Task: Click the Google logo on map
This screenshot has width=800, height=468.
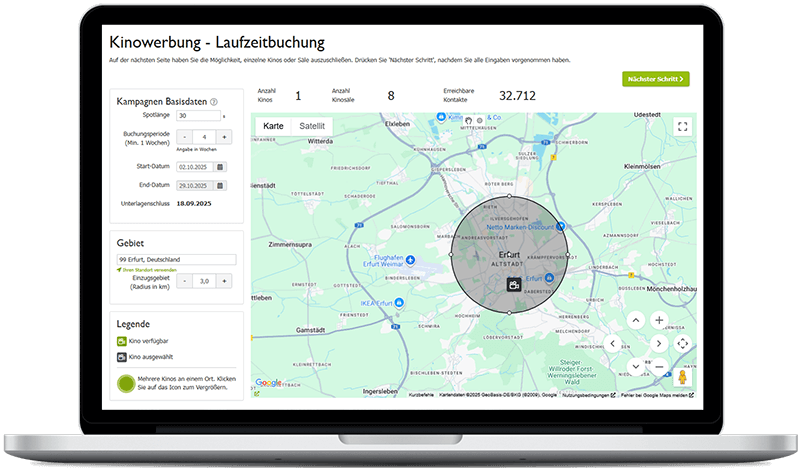Action: [268, 383]
